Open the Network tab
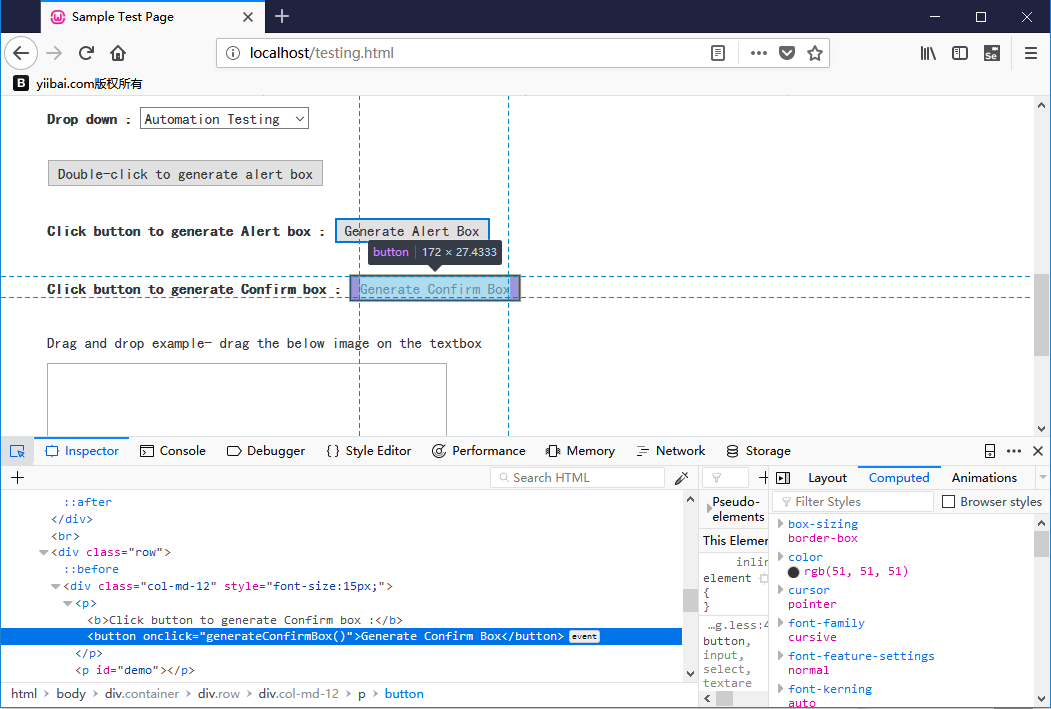1051x709 pixels. [x=671, y=451]
